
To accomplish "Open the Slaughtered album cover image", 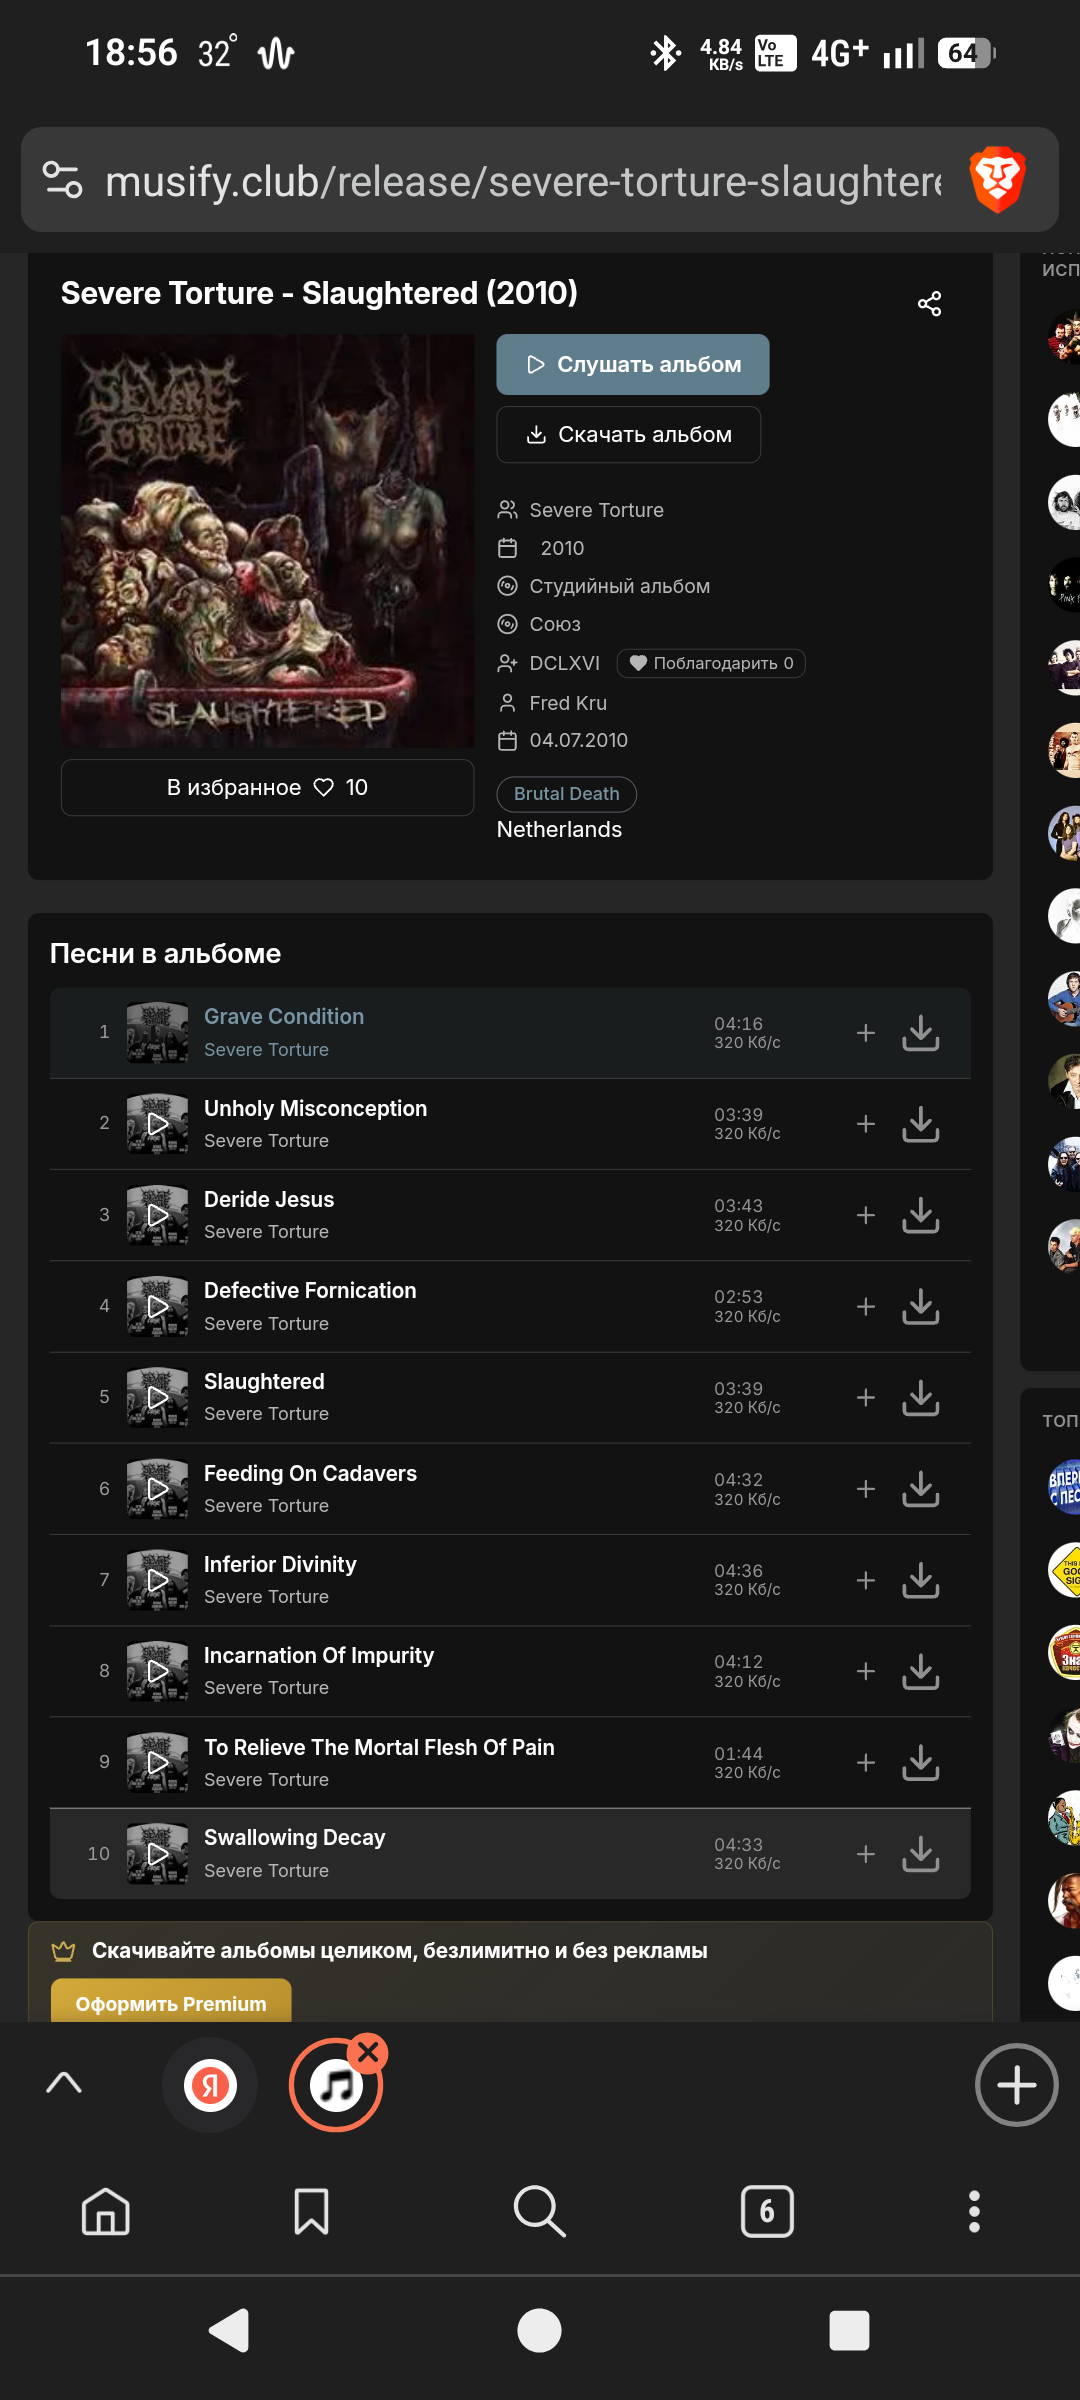I will (x=268, y=541).
